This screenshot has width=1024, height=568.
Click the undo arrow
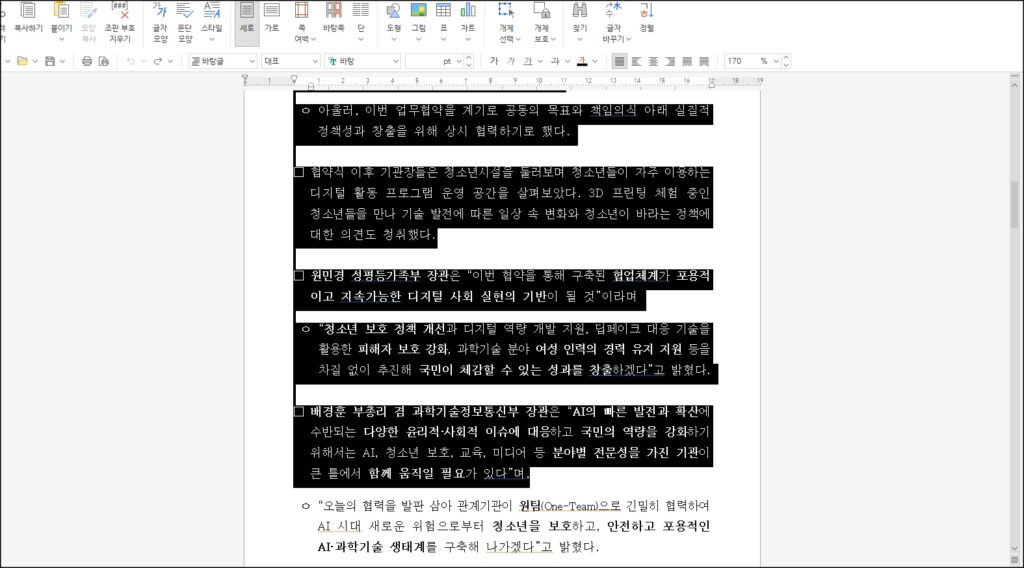131,61
